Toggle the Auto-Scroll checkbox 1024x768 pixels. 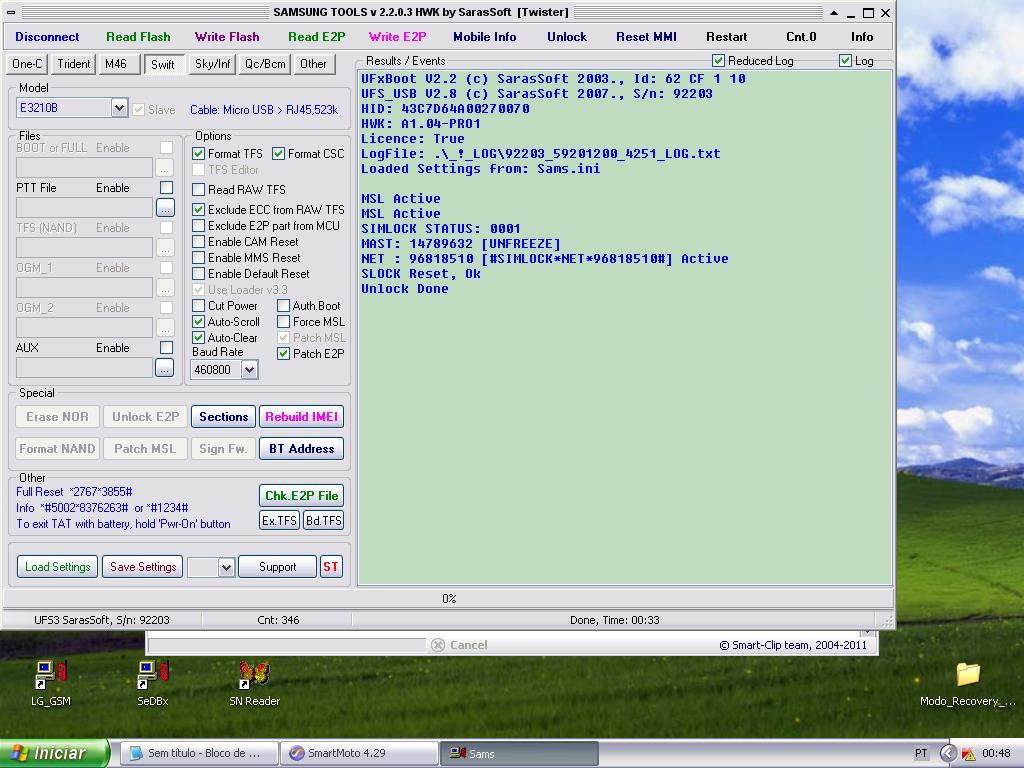(x=199, y=321)
